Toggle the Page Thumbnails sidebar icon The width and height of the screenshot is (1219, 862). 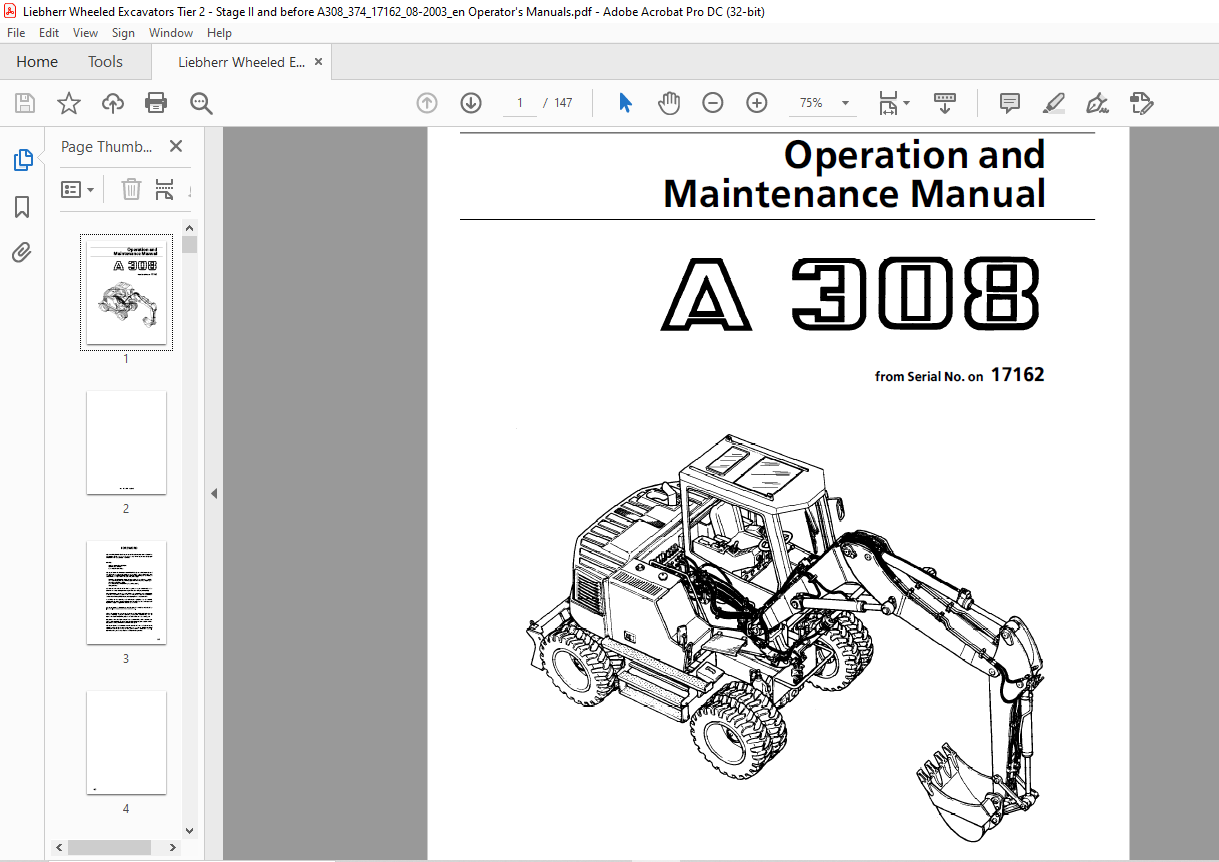(22, 160)
